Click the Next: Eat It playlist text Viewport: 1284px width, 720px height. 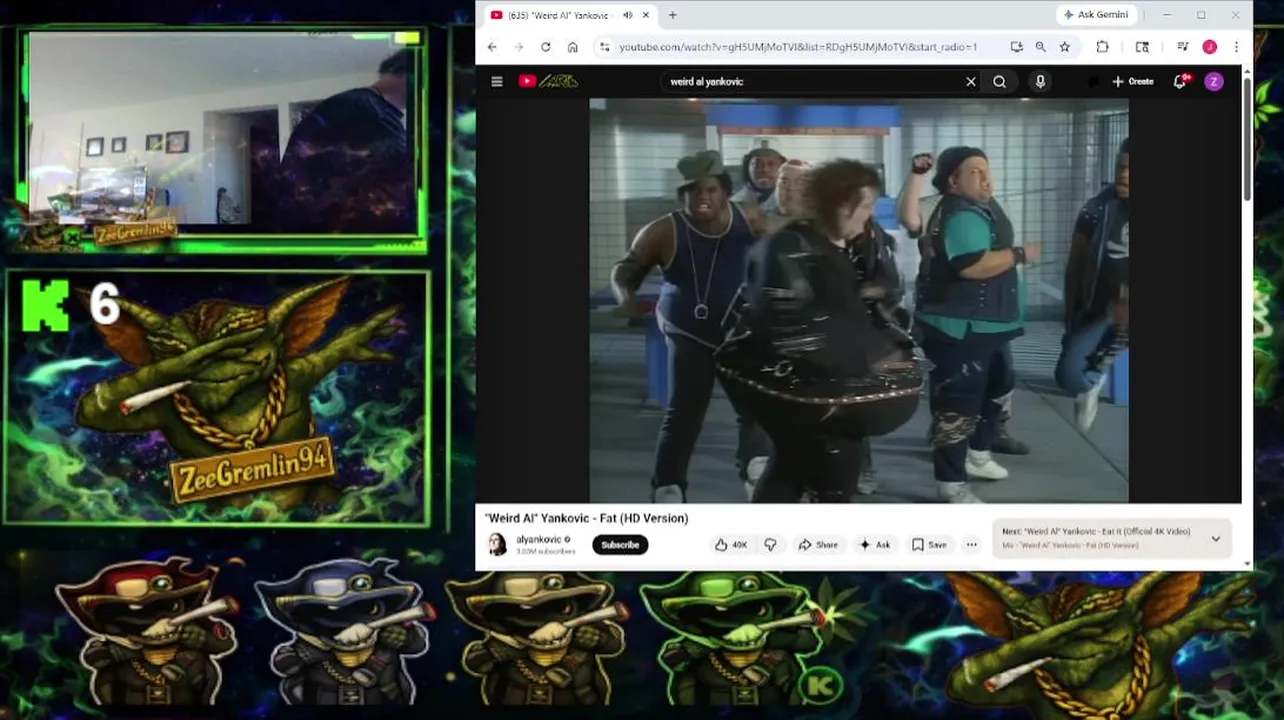(1096, 532)
